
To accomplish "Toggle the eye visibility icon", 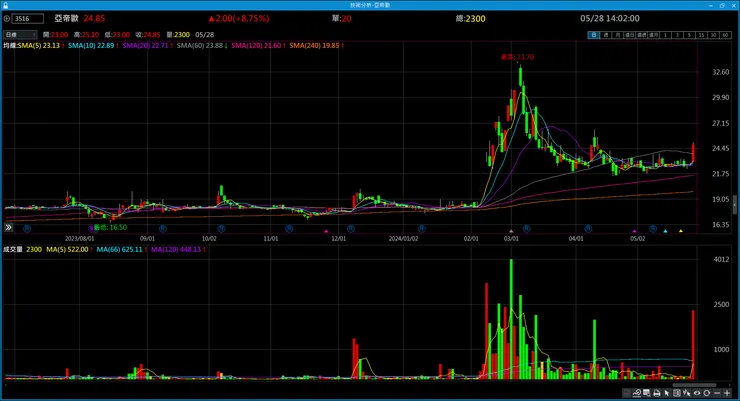I will (x=697, y=393).
